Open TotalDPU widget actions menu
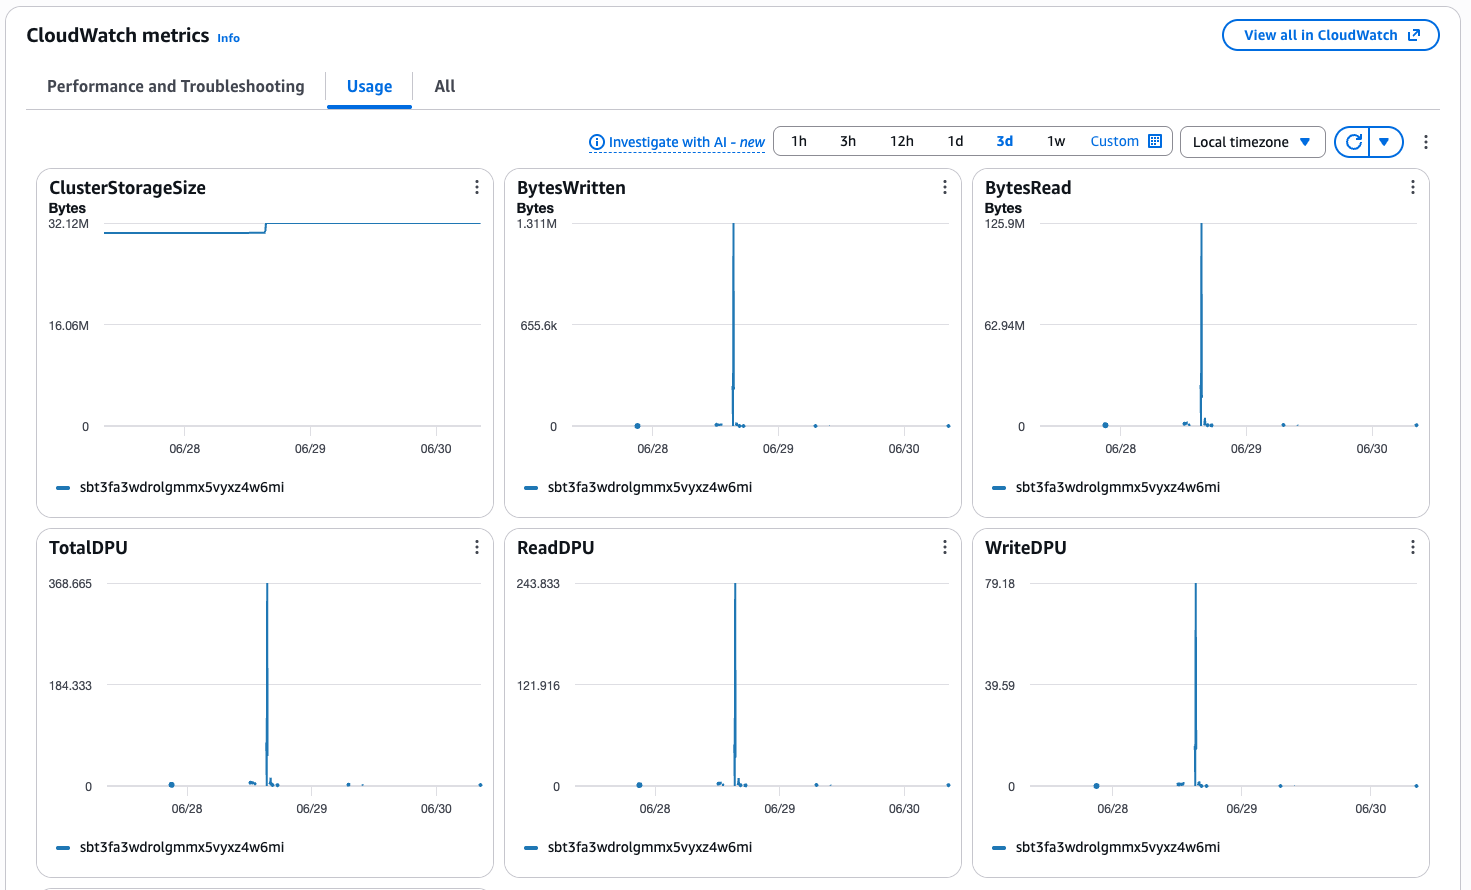This screenshot has width=1471, height=890. coord(477,547)
